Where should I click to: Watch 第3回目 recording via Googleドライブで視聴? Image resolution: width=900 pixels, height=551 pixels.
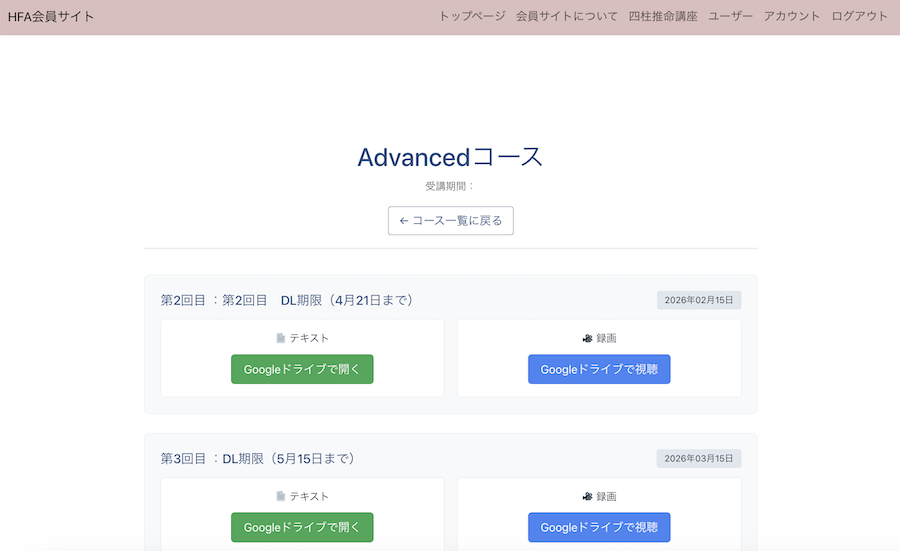point(599,527)
